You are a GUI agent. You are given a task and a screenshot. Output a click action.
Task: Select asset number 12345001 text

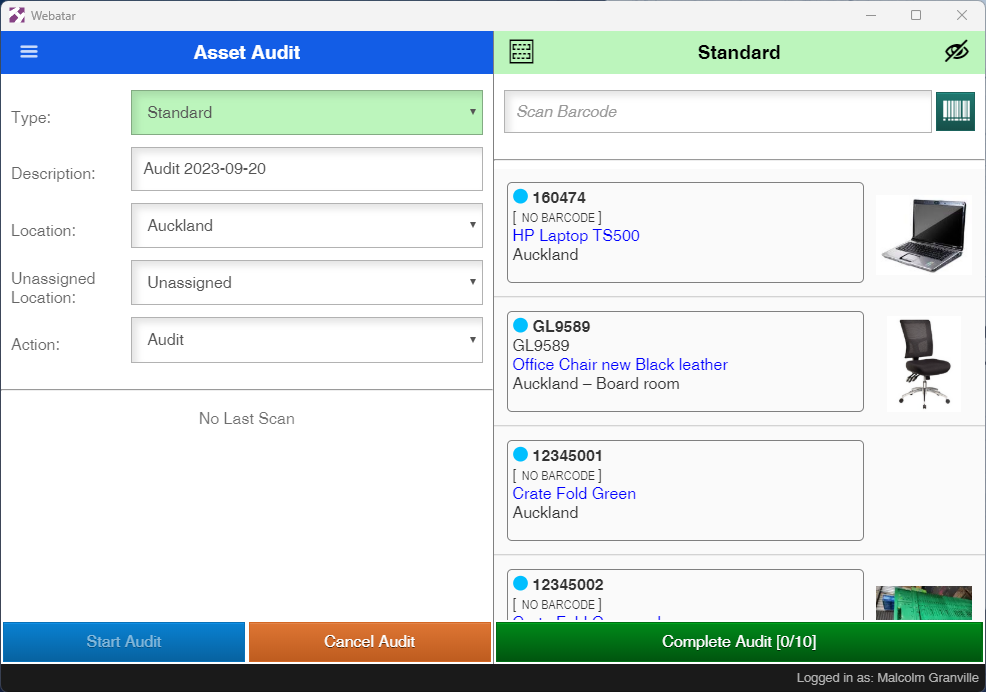pos(567,455)
